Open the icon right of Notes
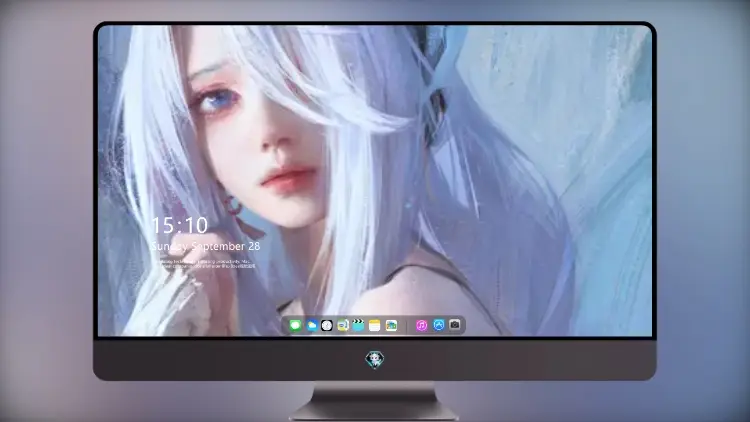 point(391,326)
